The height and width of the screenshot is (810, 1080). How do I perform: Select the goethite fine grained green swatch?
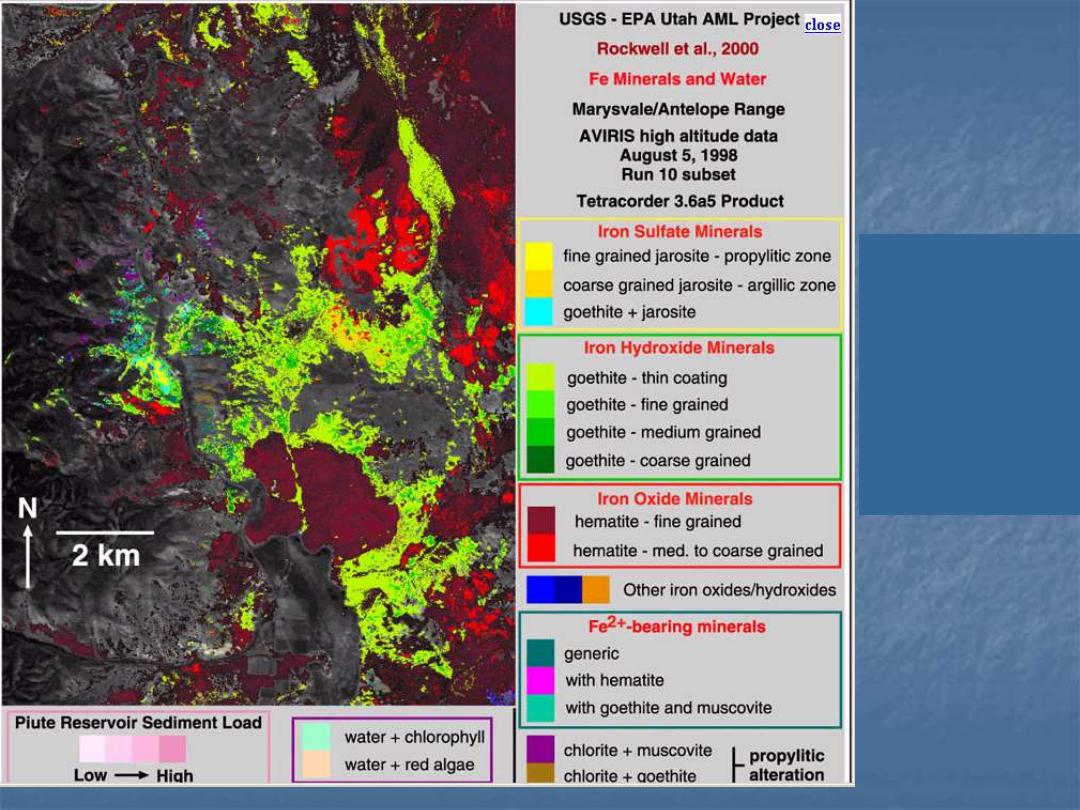tap(541, 404)
